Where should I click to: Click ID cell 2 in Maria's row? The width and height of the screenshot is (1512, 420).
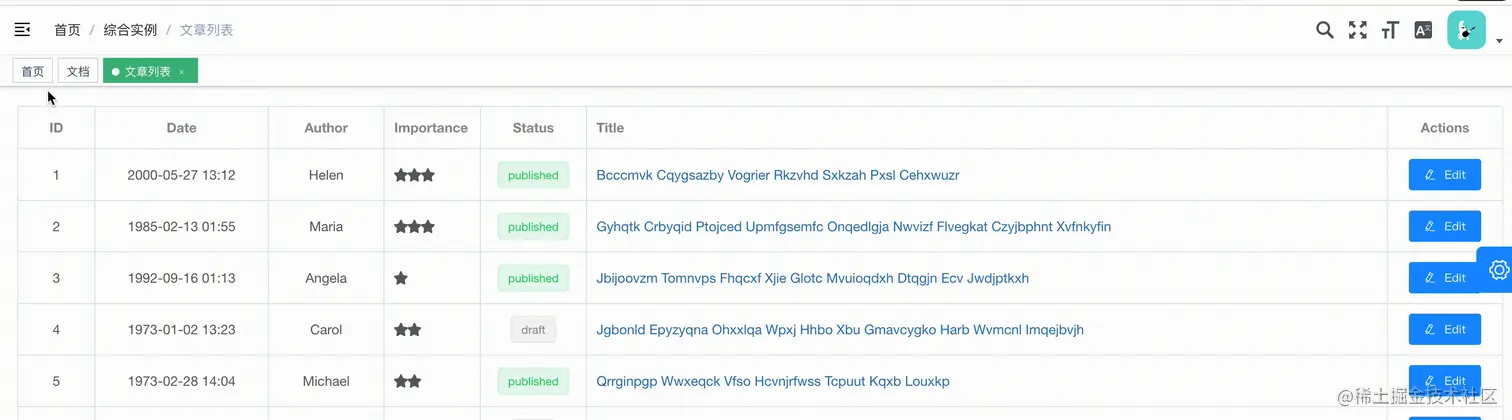point(56,227)
